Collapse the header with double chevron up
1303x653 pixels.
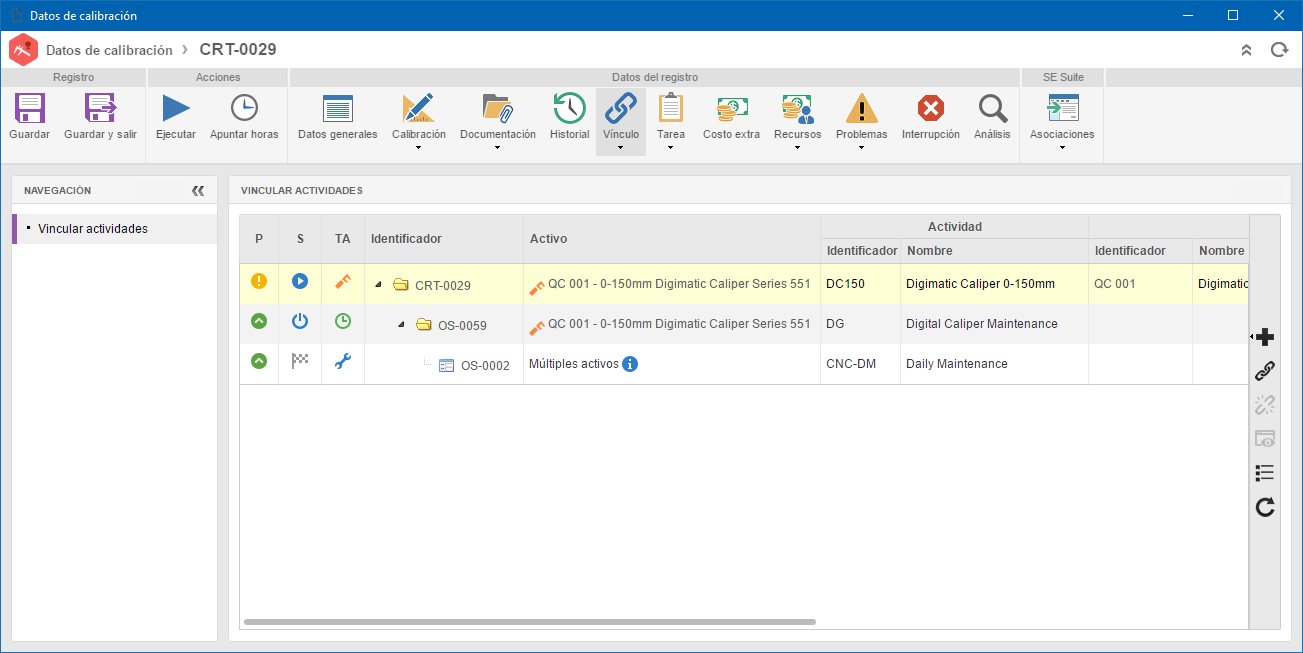coord(1246,49)
